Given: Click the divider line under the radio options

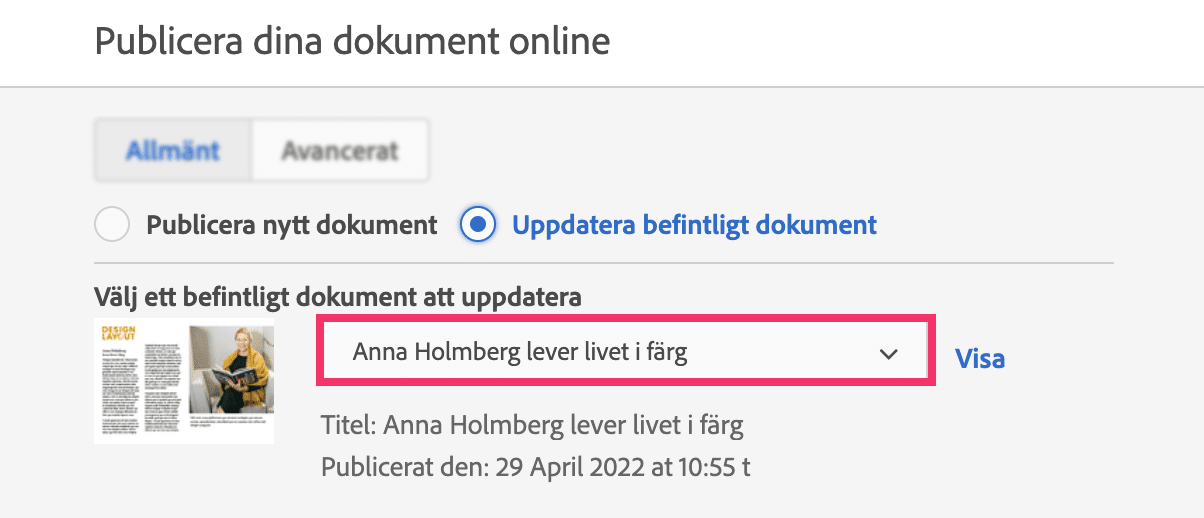Looking at the screenshot, I should [x=603, y=263].
